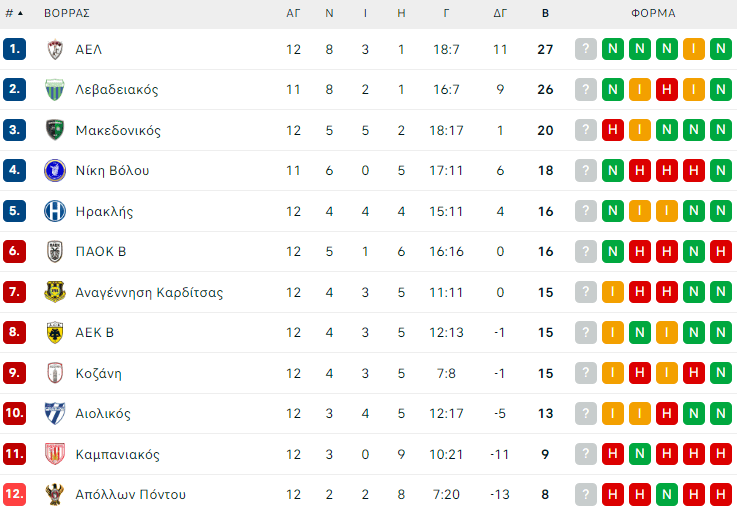Click the Νίκη Βόλου team crest
Image resolution: width=737 pixels, height=513 pixels.
coord(54,171)
